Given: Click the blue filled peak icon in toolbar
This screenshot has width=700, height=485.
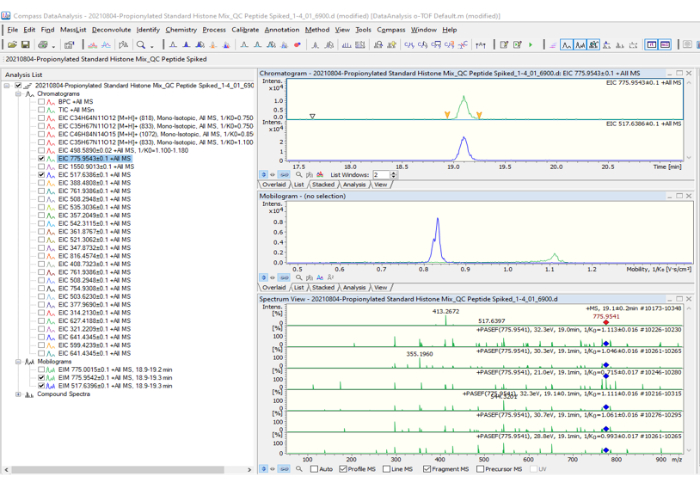Looking at the screenshot, I should (186, 45).
